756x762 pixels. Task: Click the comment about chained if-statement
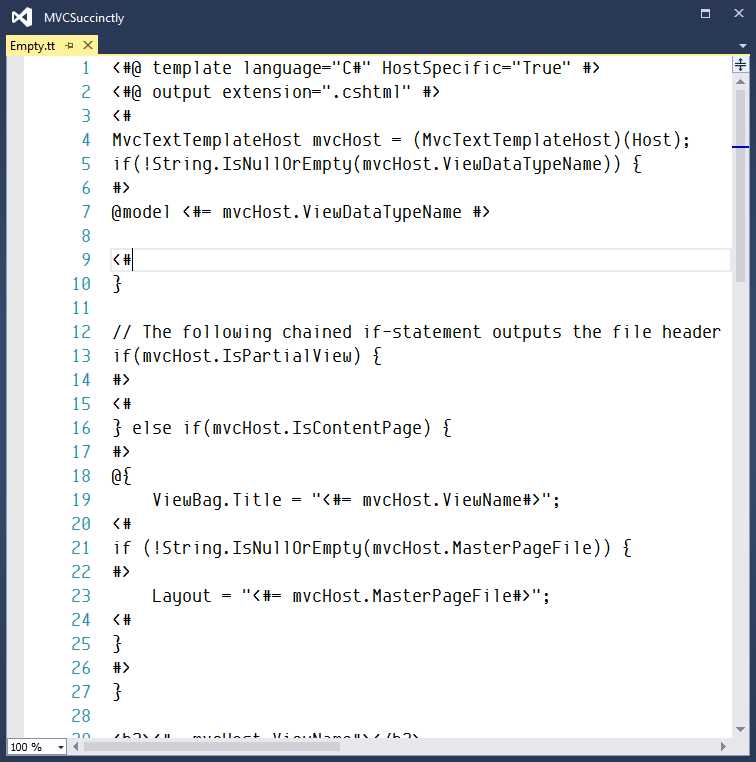pyautogui.click(x=416, y=332)
